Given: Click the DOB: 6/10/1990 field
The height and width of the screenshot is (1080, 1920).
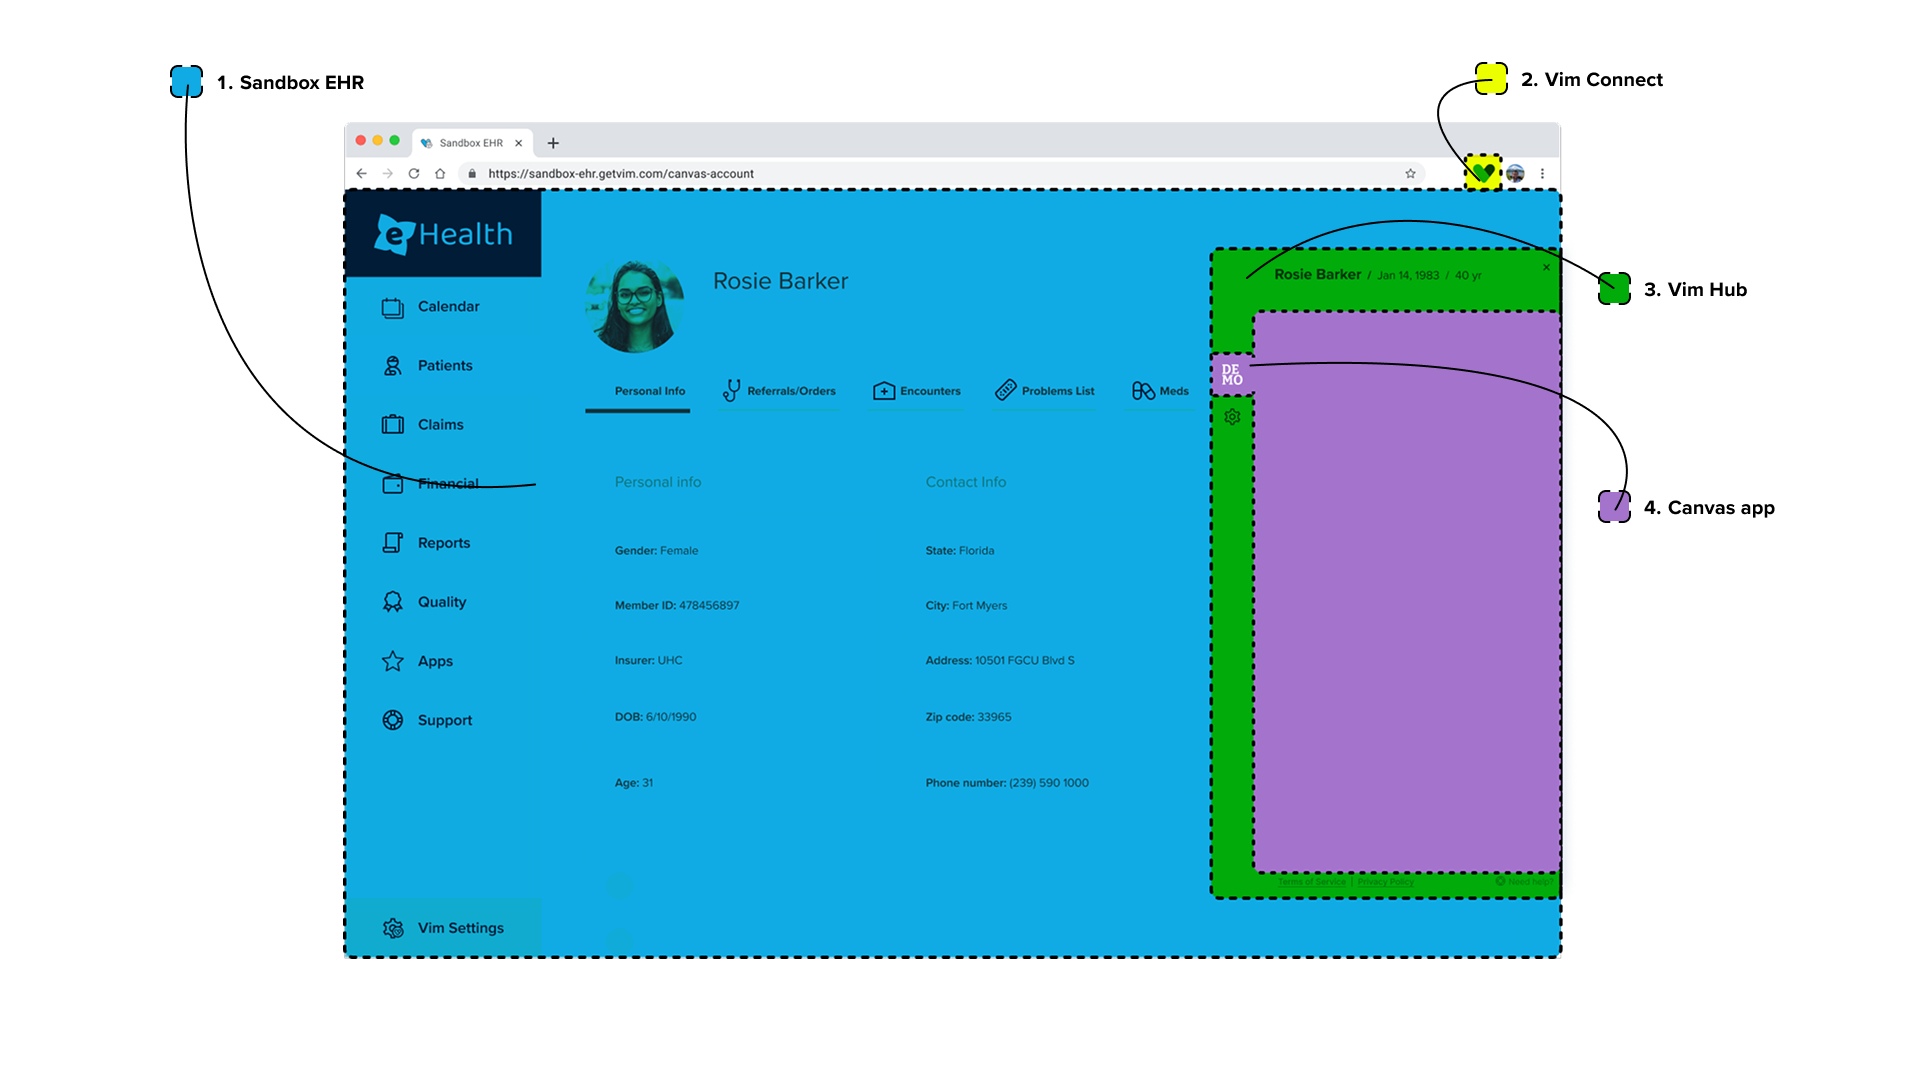Looking at the screenshot, I should [655, 717].
